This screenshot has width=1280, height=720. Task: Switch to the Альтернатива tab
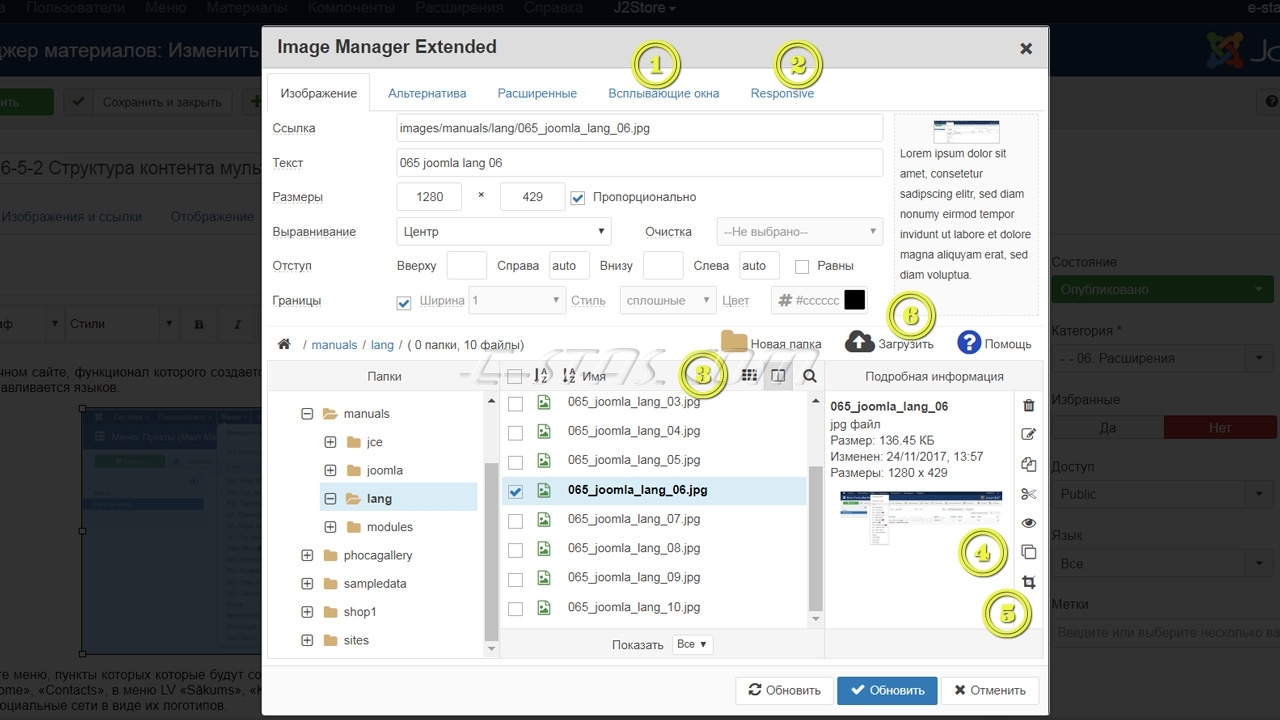pyautogui.click(x=427, y=93)
